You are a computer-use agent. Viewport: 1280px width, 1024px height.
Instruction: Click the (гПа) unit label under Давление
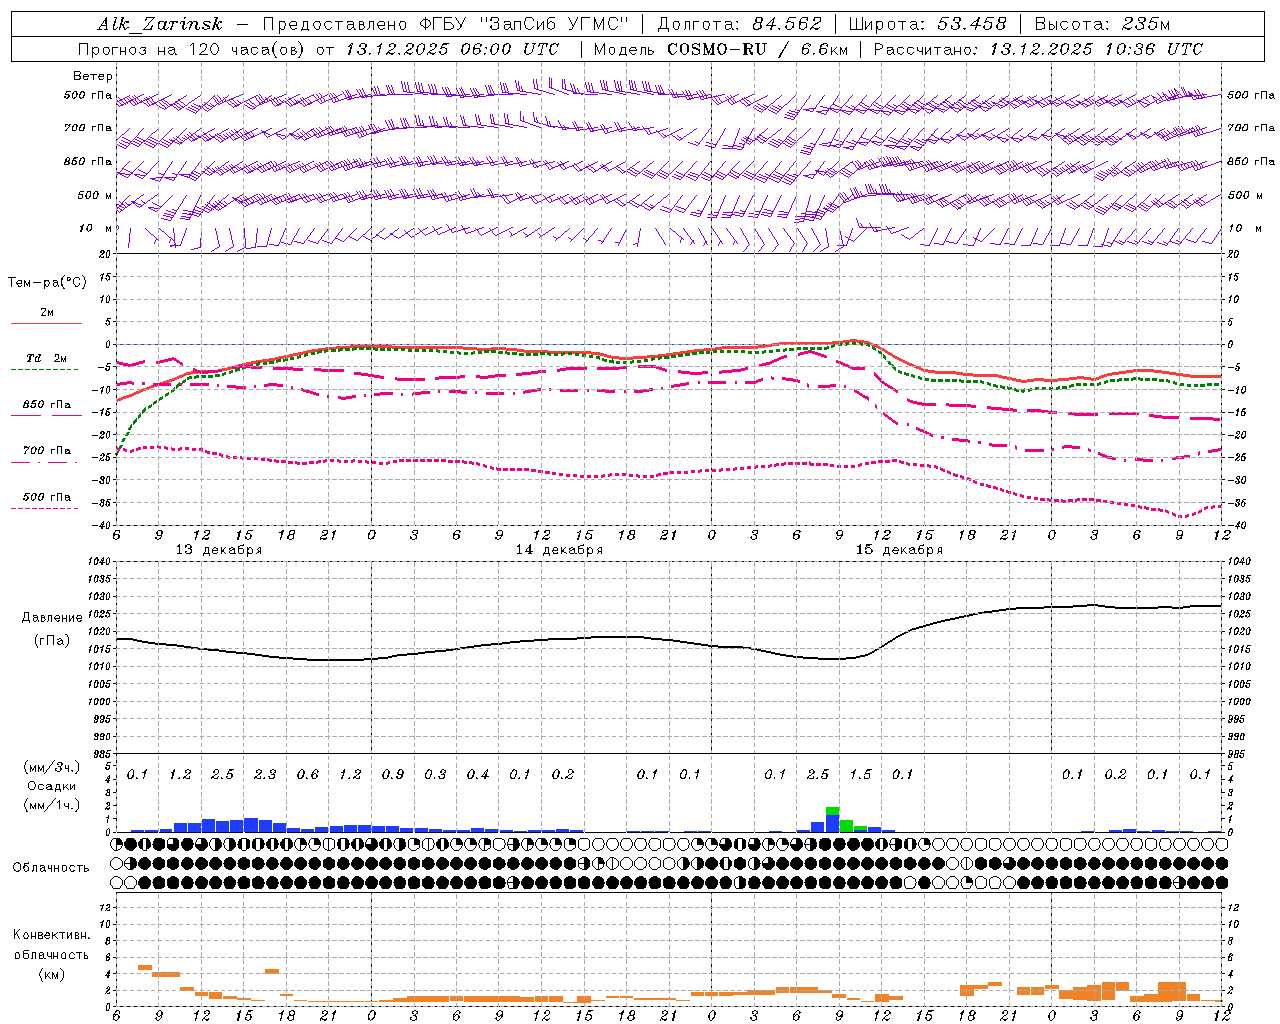click(x=52, y=640)
